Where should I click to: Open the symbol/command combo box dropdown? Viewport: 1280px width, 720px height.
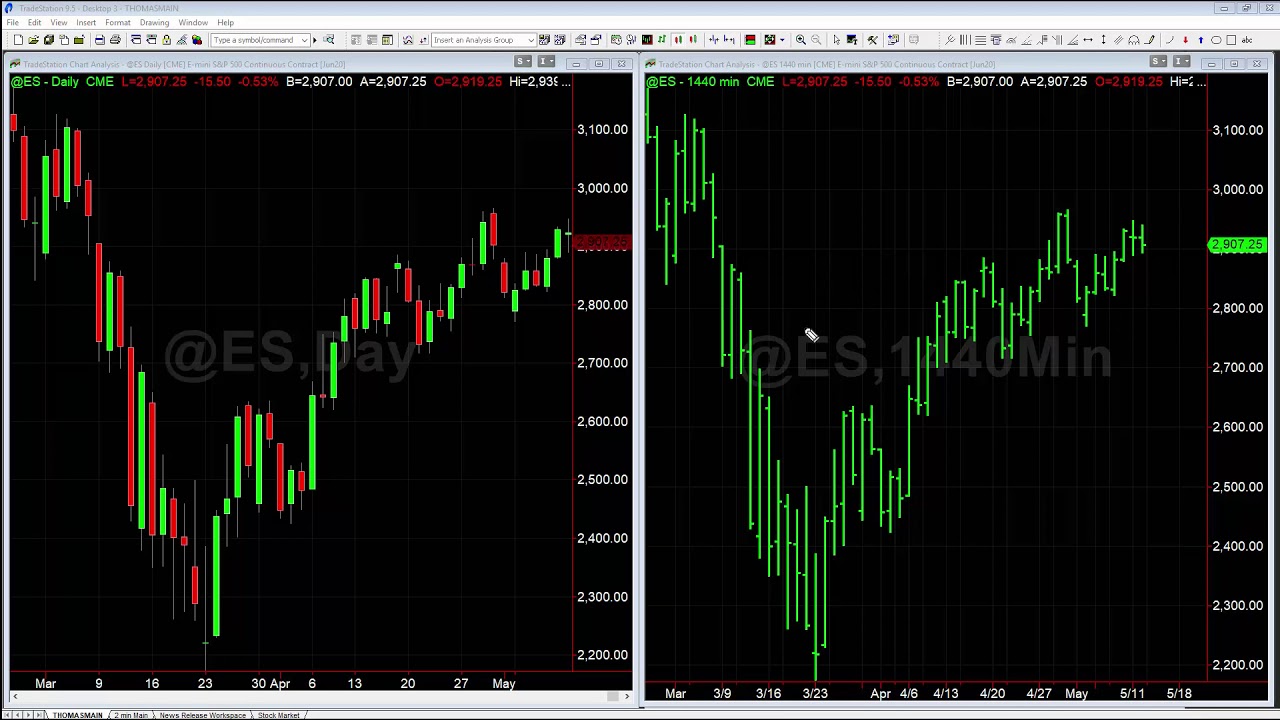[305, 40]
